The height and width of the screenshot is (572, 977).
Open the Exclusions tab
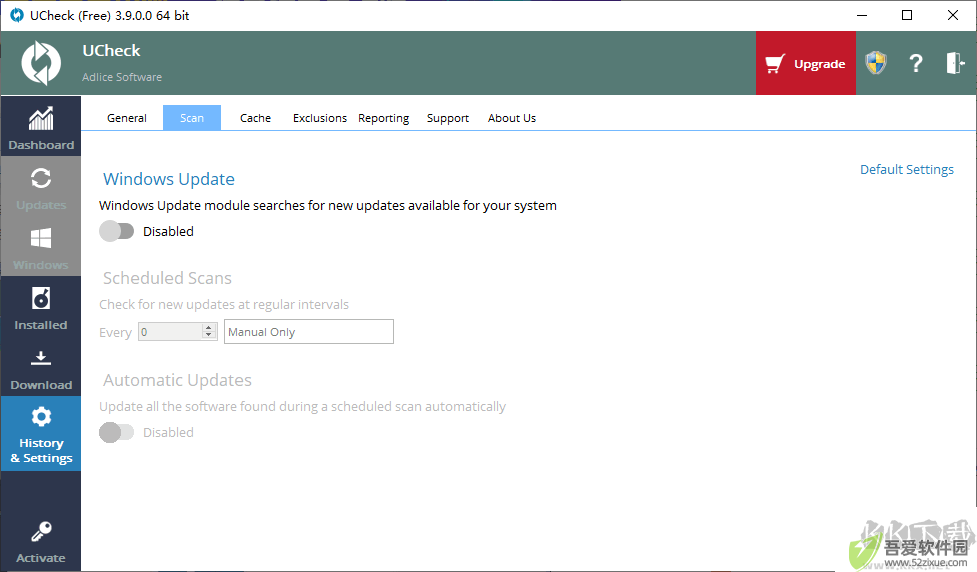pos(320,118)
